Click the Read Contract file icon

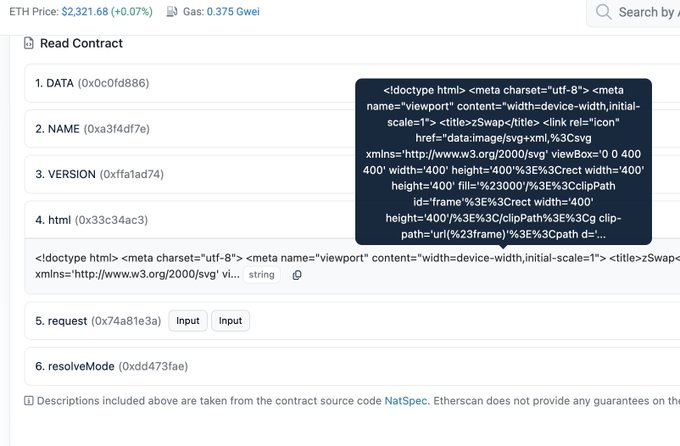click(28, 44)
